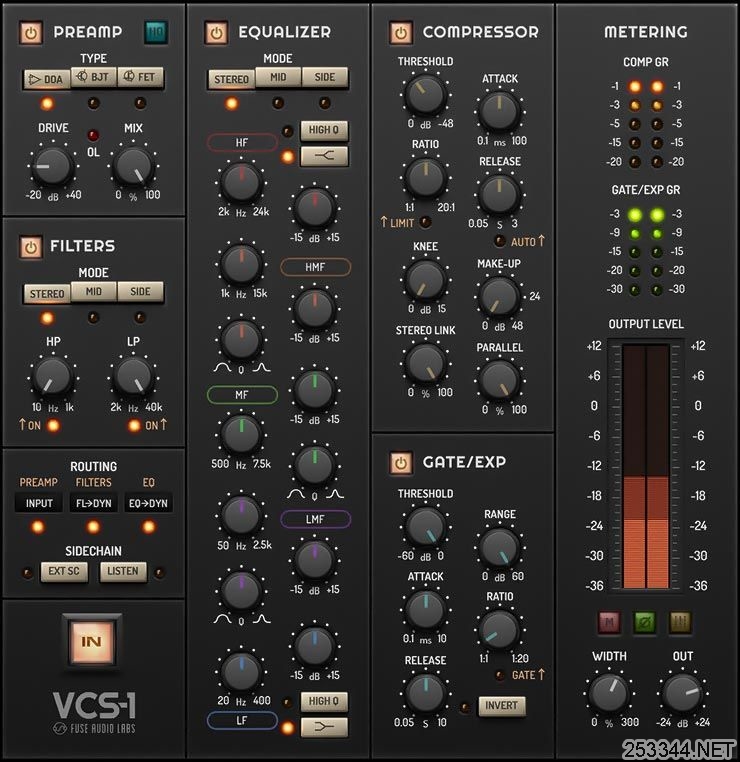Click the PARALLEL mix knob
The image size is (740, 762).
pyautogui.click(x=499, y=381)
